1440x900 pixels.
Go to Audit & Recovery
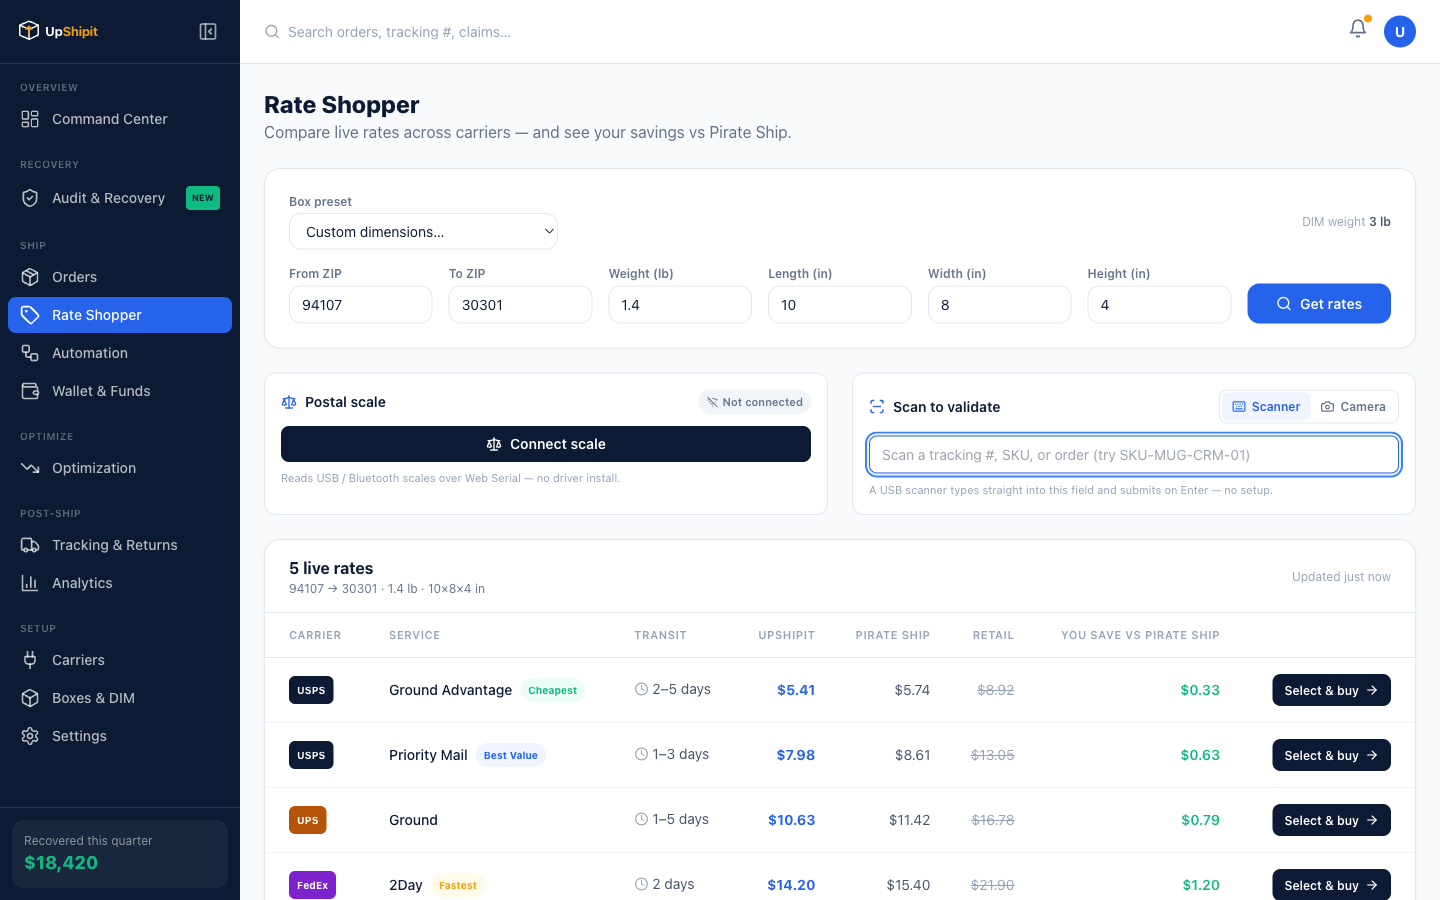click(120, 198)
